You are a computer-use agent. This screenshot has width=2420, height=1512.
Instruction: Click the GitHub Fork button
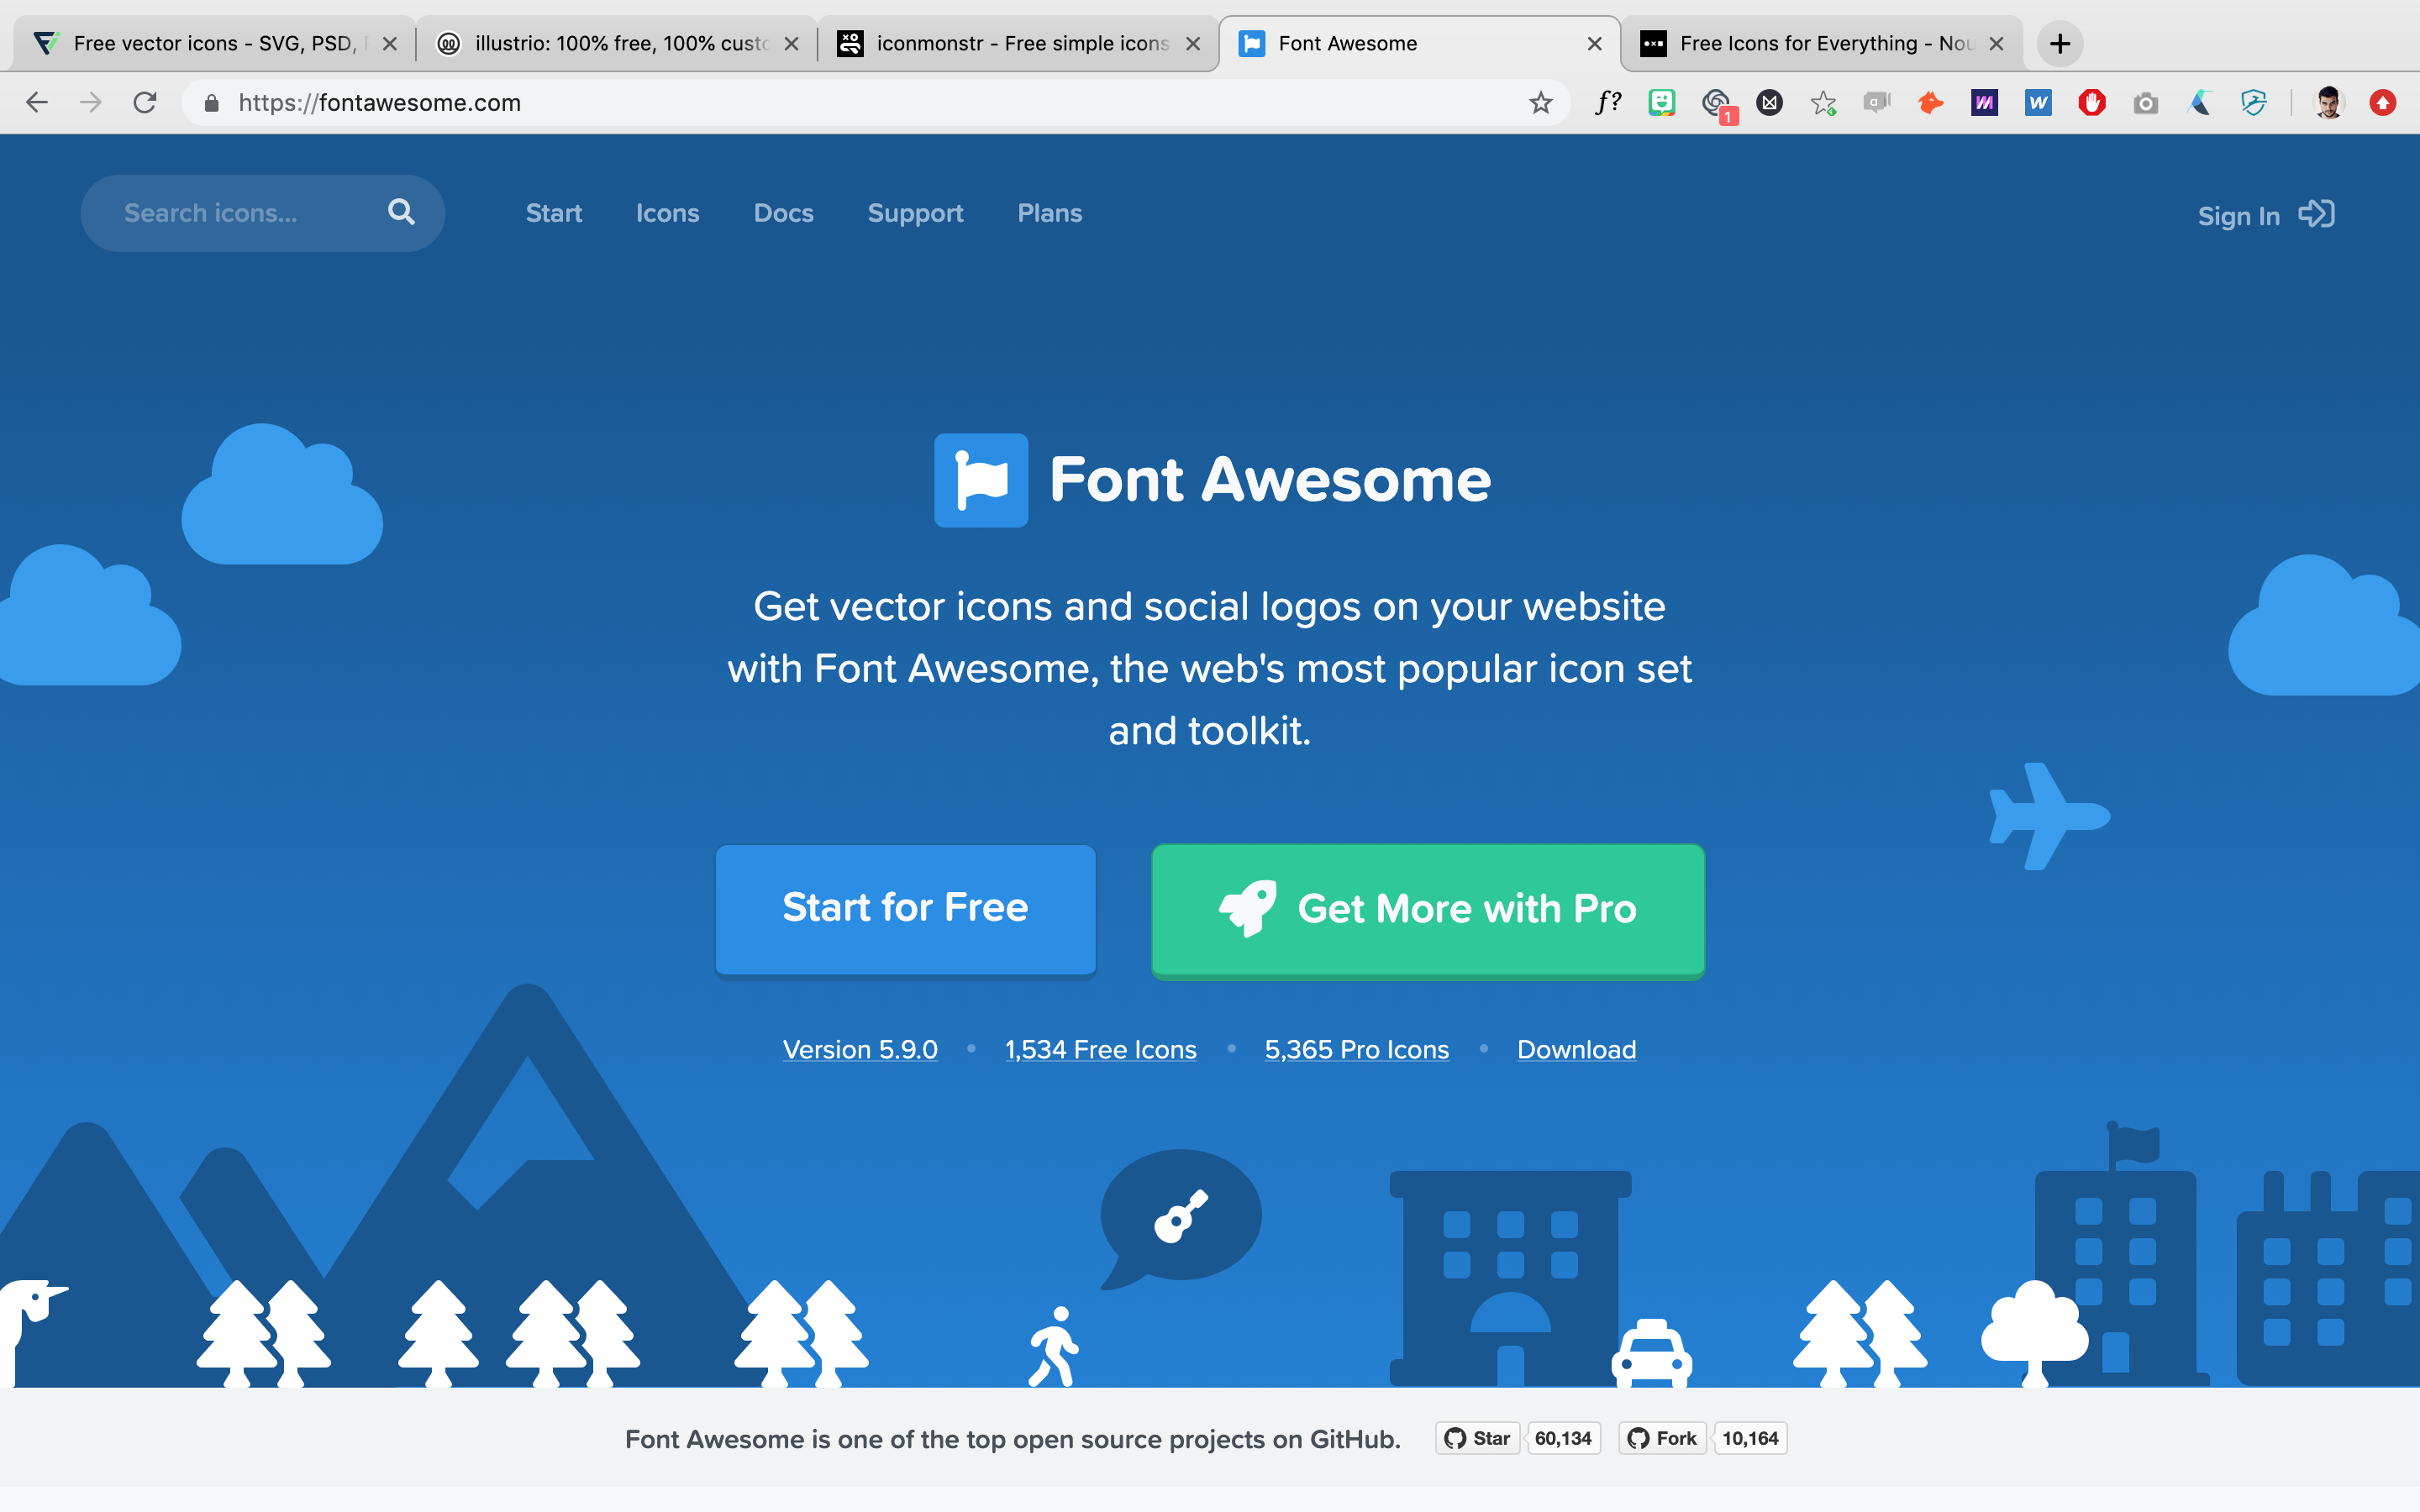[1662, 1438]
